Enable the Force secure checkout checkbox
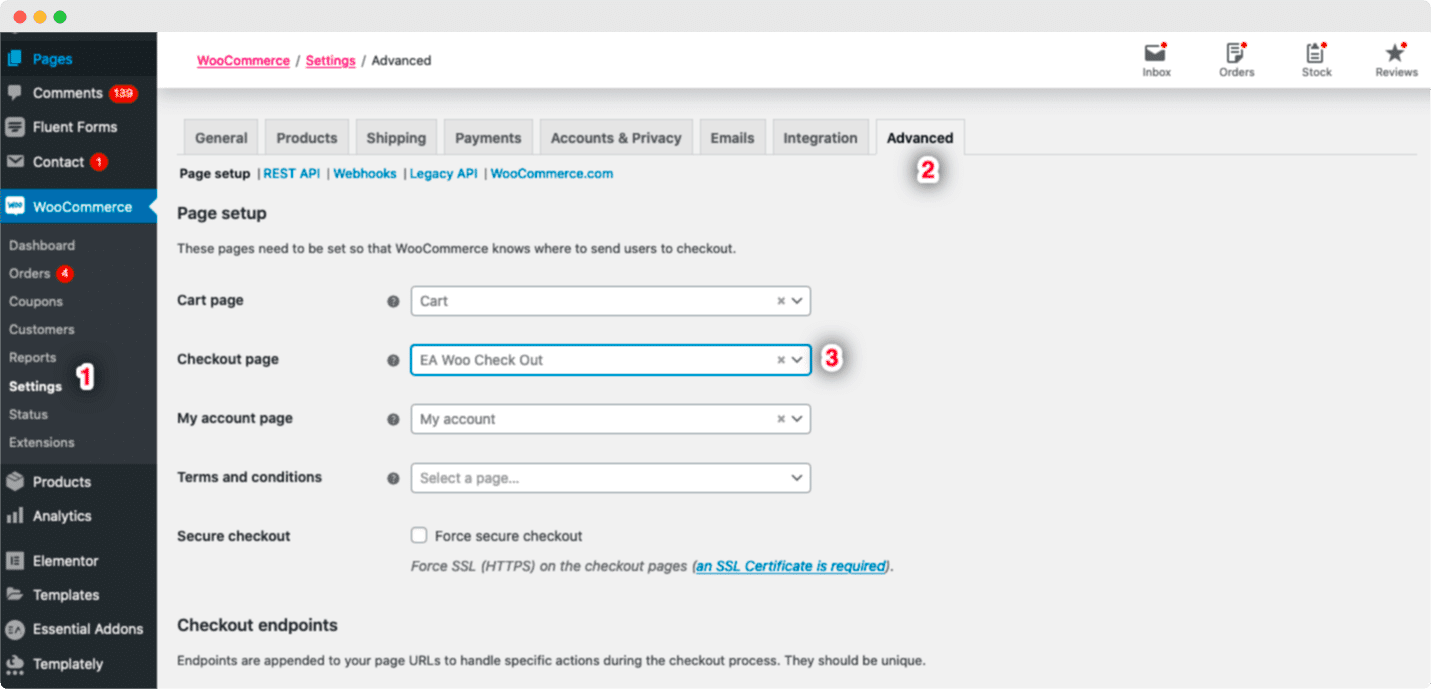 click(419, 535)
